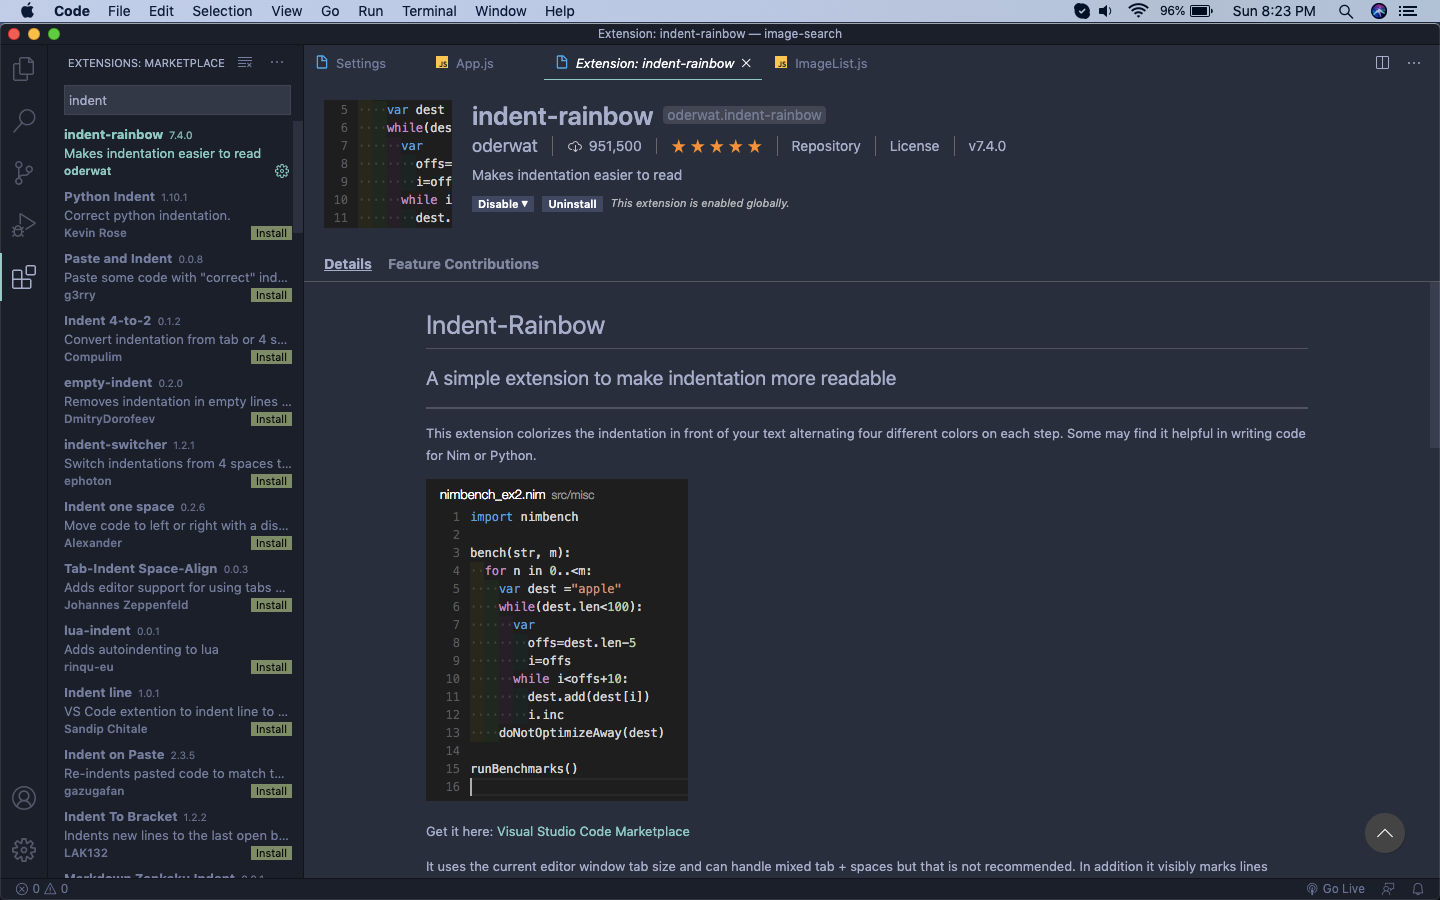The width and height of the screenshot is (1440, 900).
Task: Install indent-switcher extension
Action: click(271, 481)
